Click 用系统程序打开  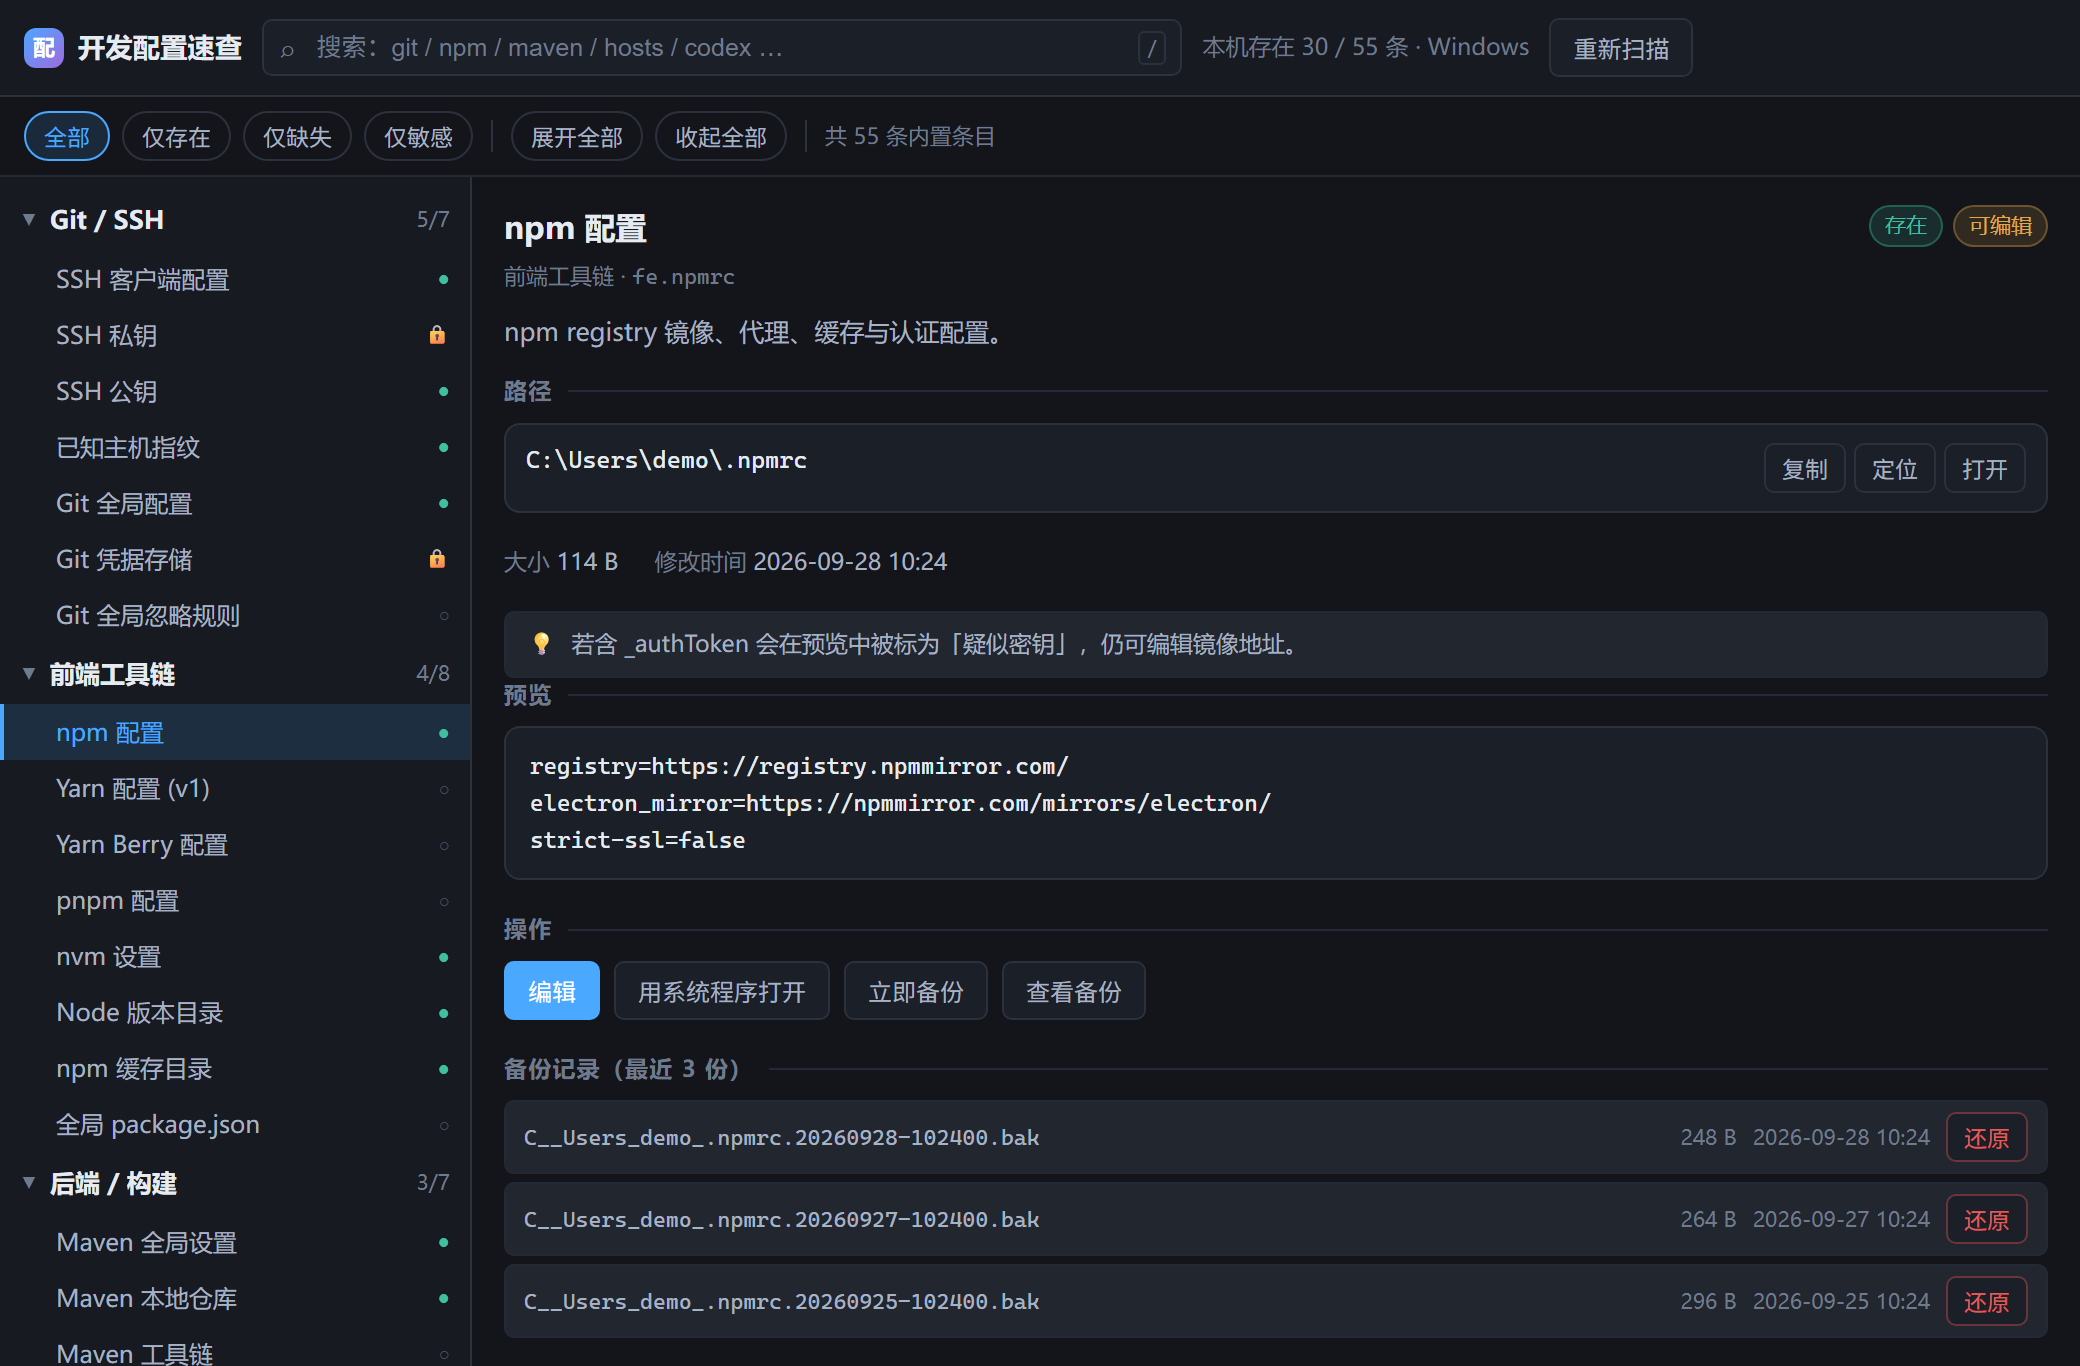(x=722, y=991)
